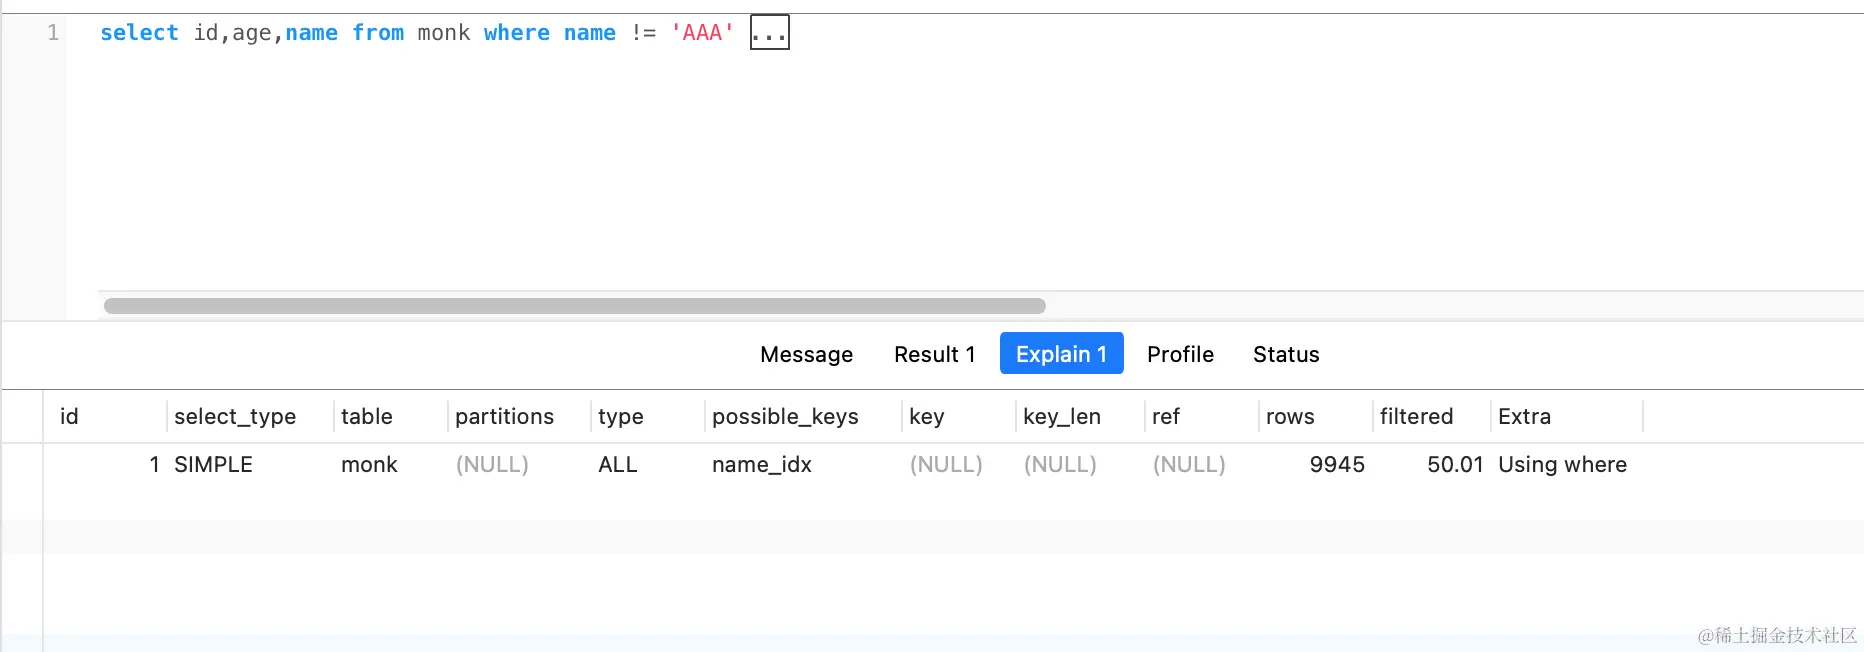Select the (NULL) key_len cell
The width and height of the screenshot is (1864, 652).
pyautogui.click(x=1060, y=464)
